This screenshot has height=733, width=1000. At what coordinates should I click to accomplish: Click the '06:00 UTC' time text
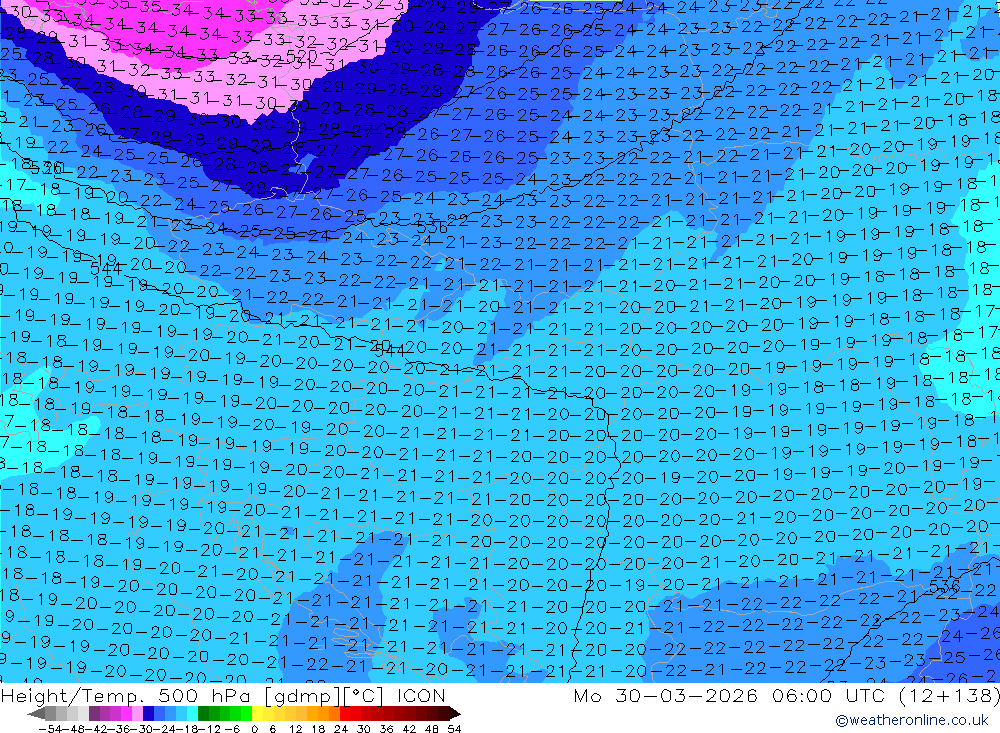[x=828, y=695]
